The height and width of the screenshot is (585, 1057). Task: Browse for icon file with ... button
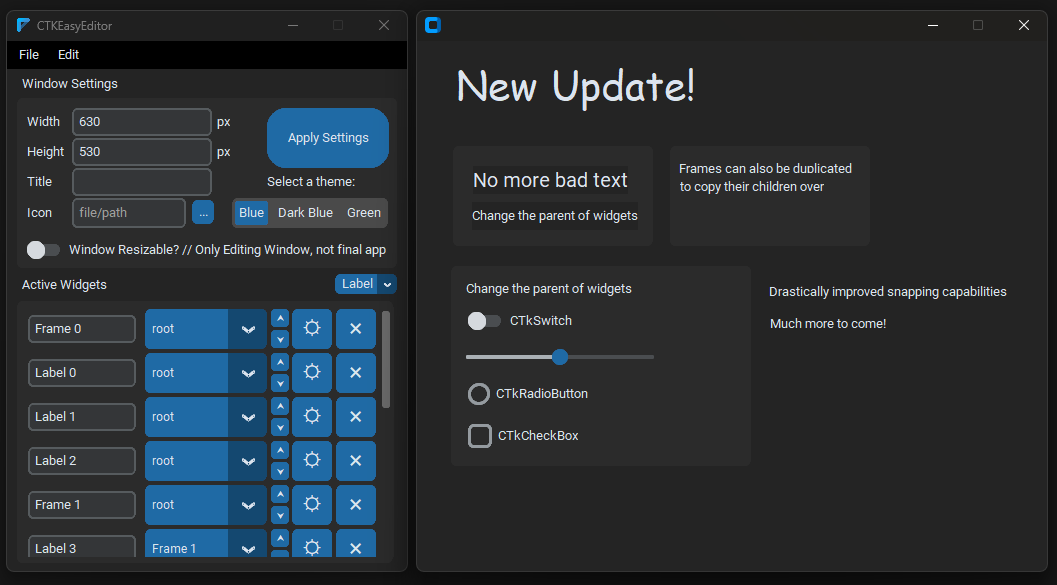click(x=203, y=212)
